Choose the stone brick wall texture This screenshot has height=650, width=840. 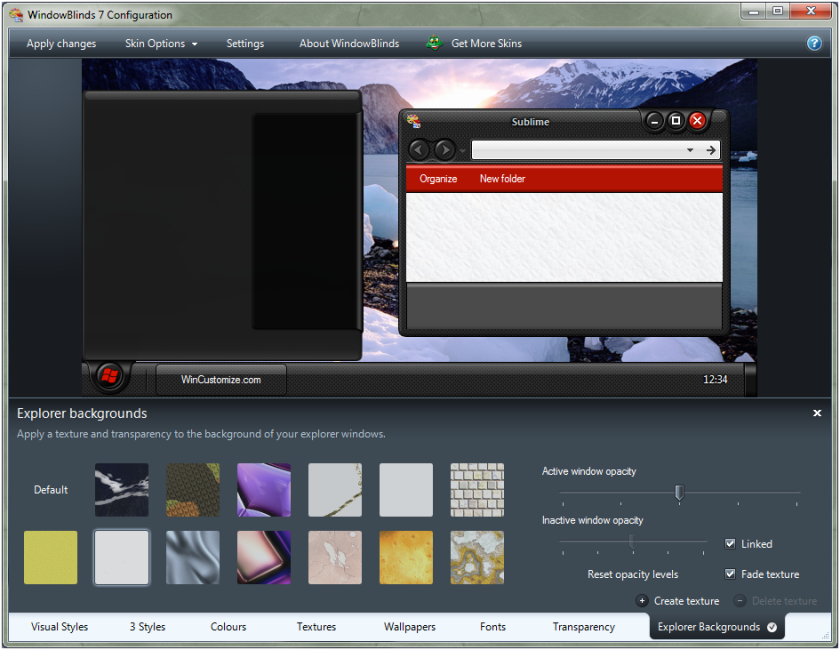[x=477, y=490]
